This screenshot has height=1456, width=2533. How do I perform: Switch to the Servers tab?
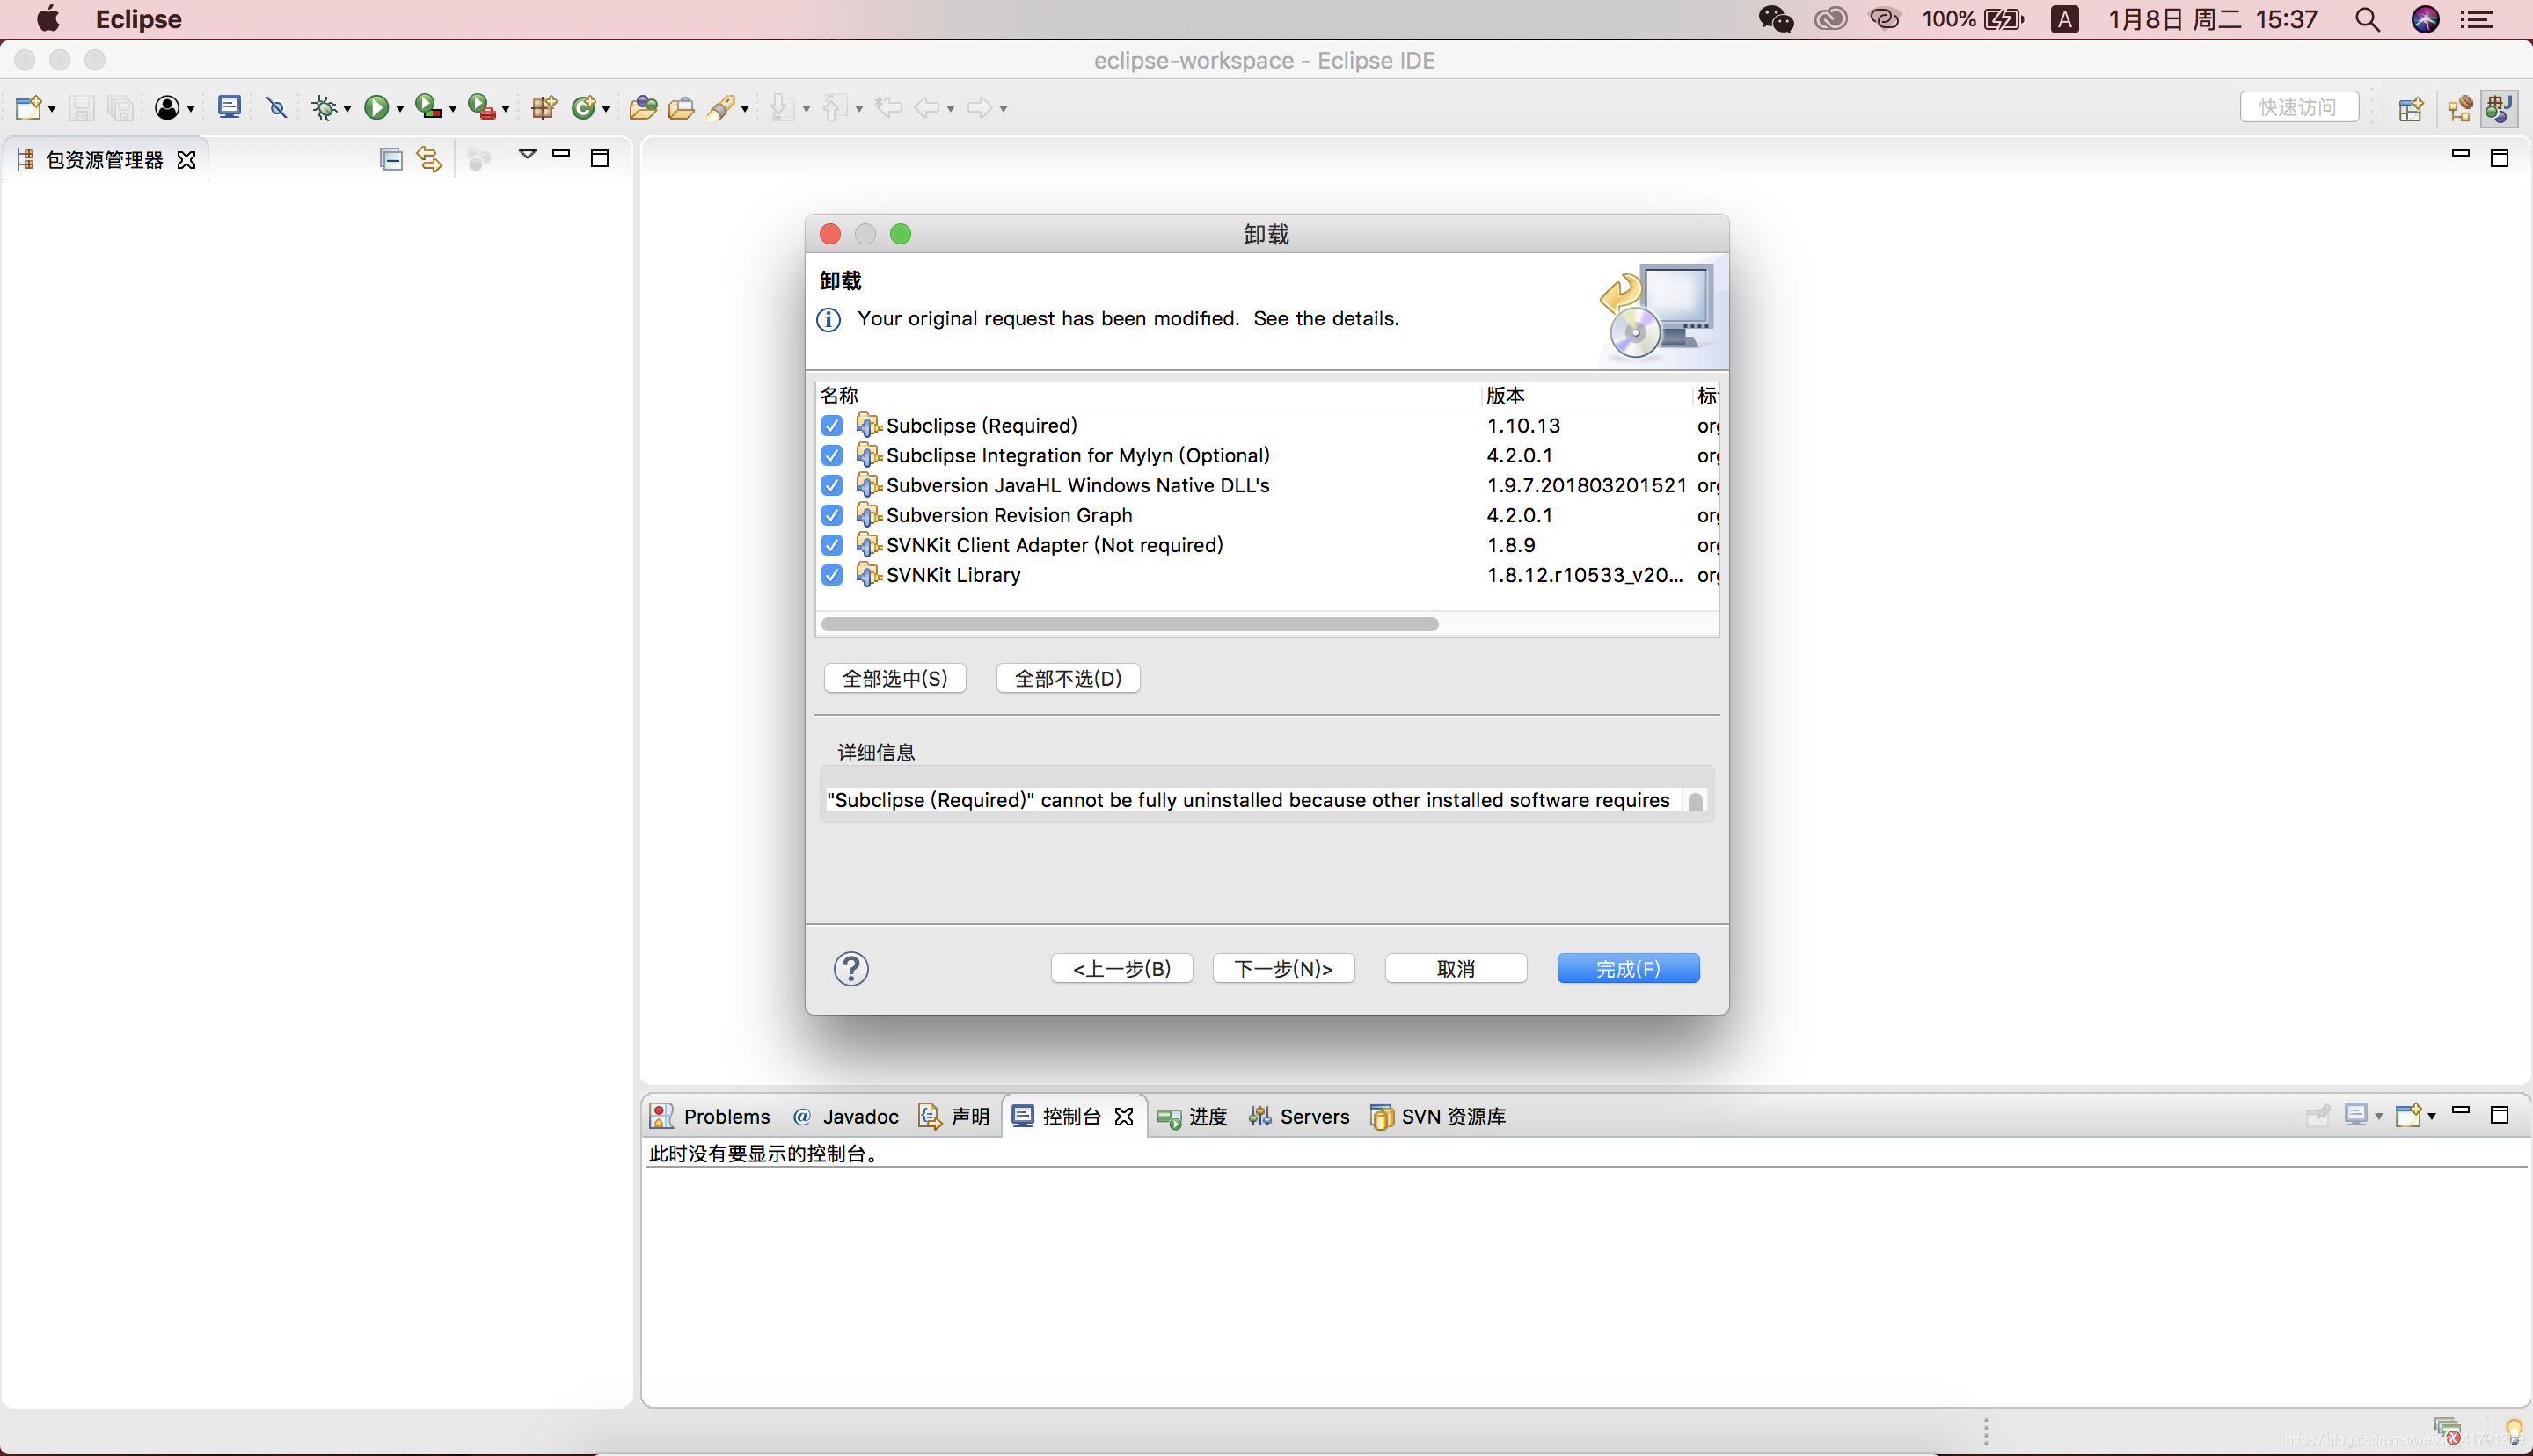pyautogui.click(x=1299, y=1116)
